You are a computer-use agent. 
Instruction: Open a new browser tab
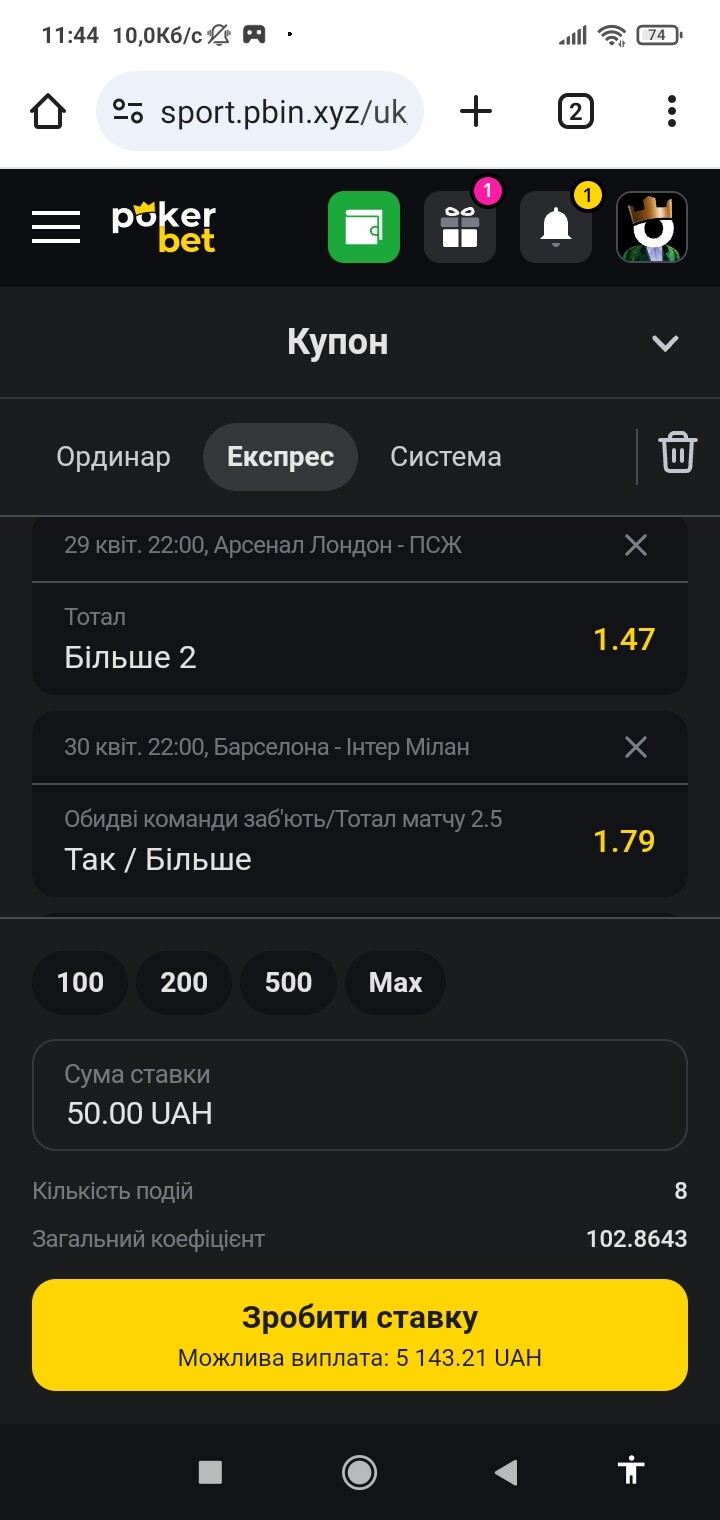(x=476, y=111)
